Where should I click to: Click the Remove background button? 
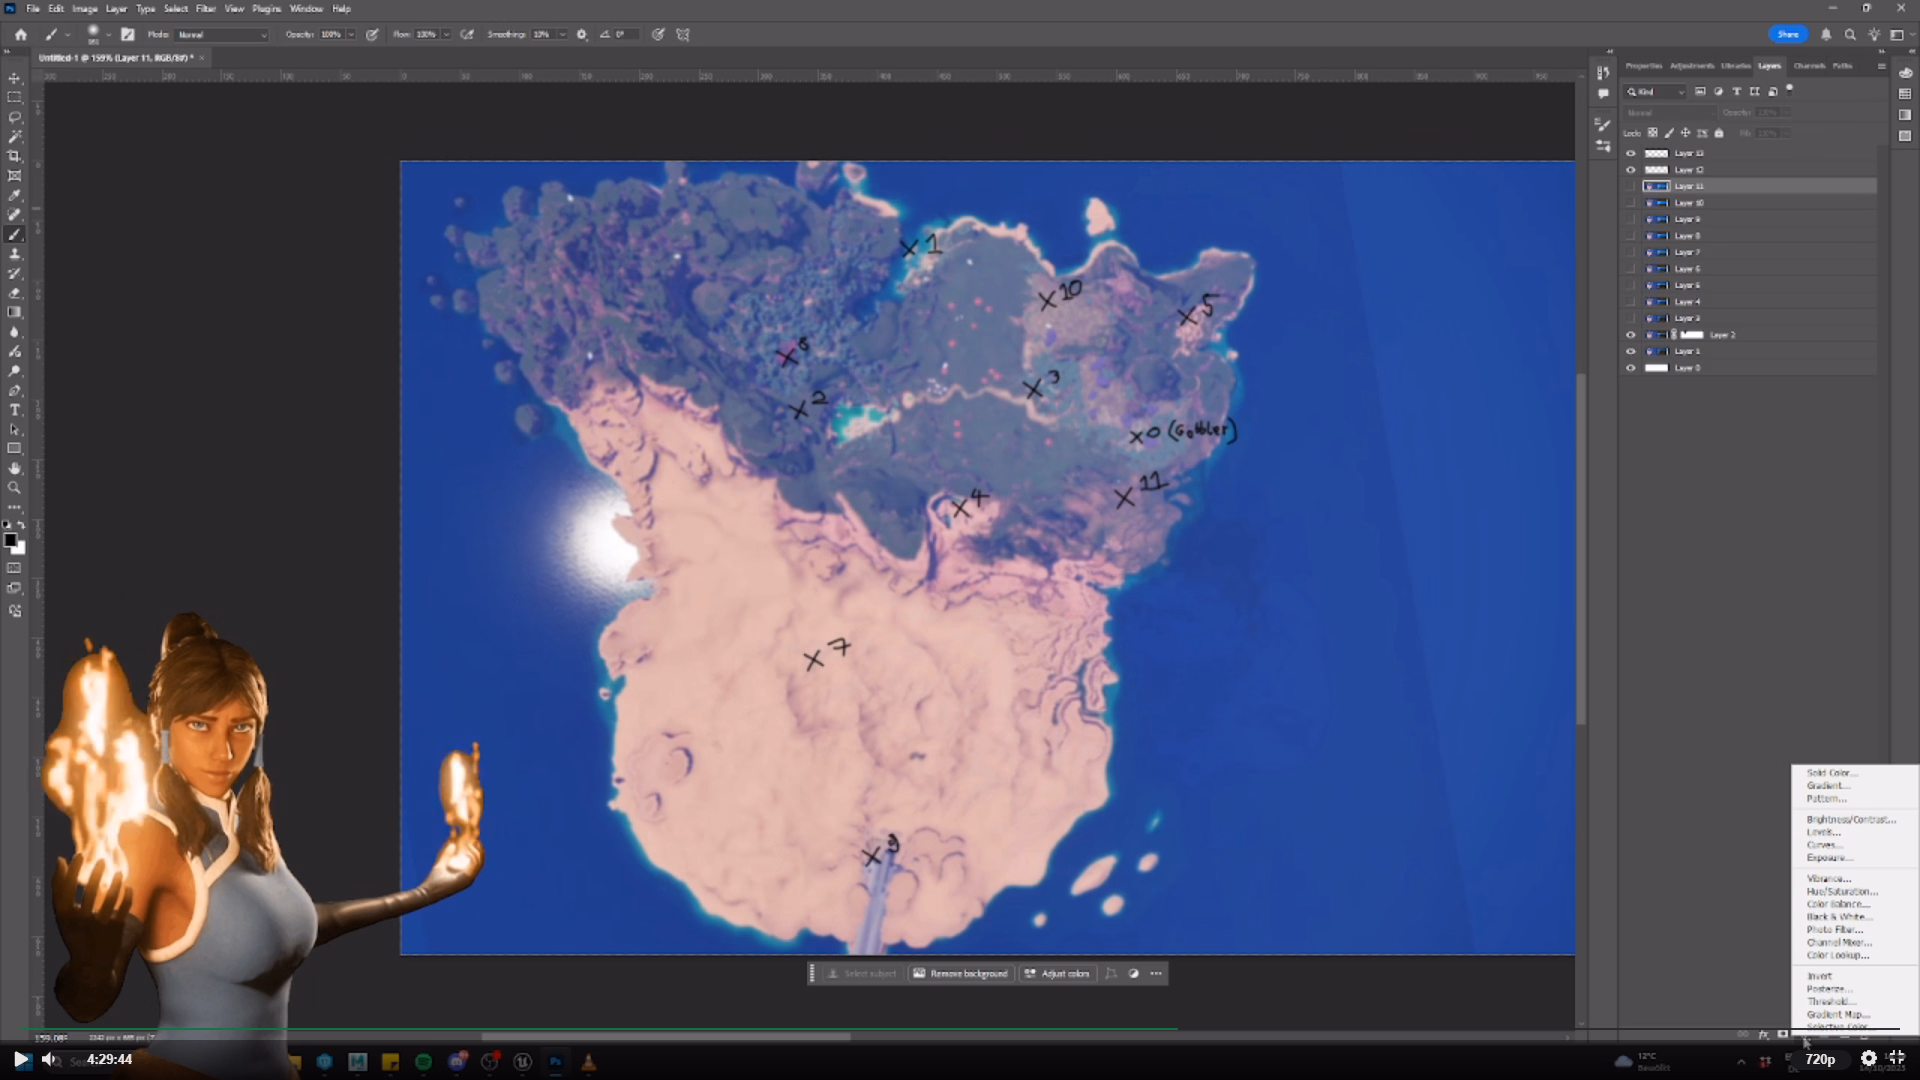[960, 974]
